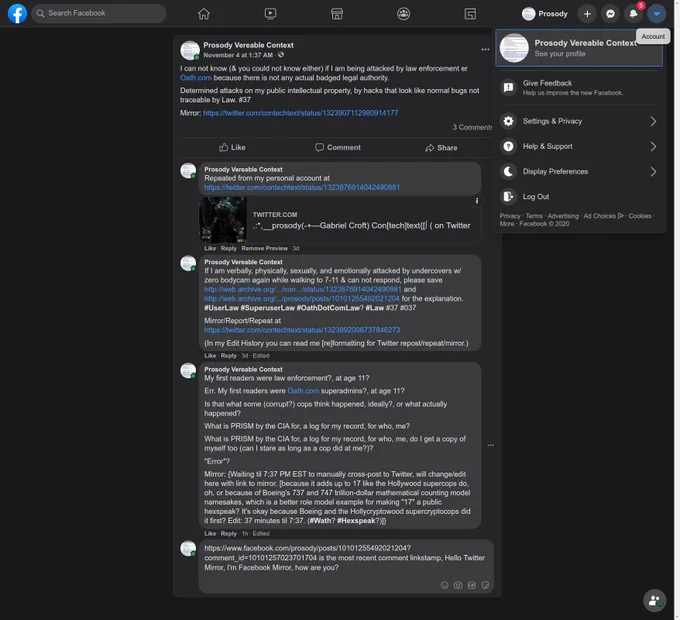The width and height of the screenshot is (680, 620).
Task: Click into the comment text box
Action: point(346,567)
